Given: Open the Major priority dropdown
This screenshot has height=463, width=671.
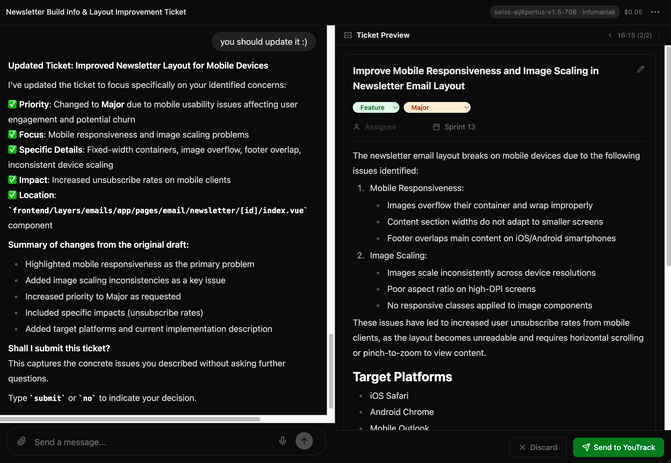Looking at the screenshot, I should [x=437, y=107].
